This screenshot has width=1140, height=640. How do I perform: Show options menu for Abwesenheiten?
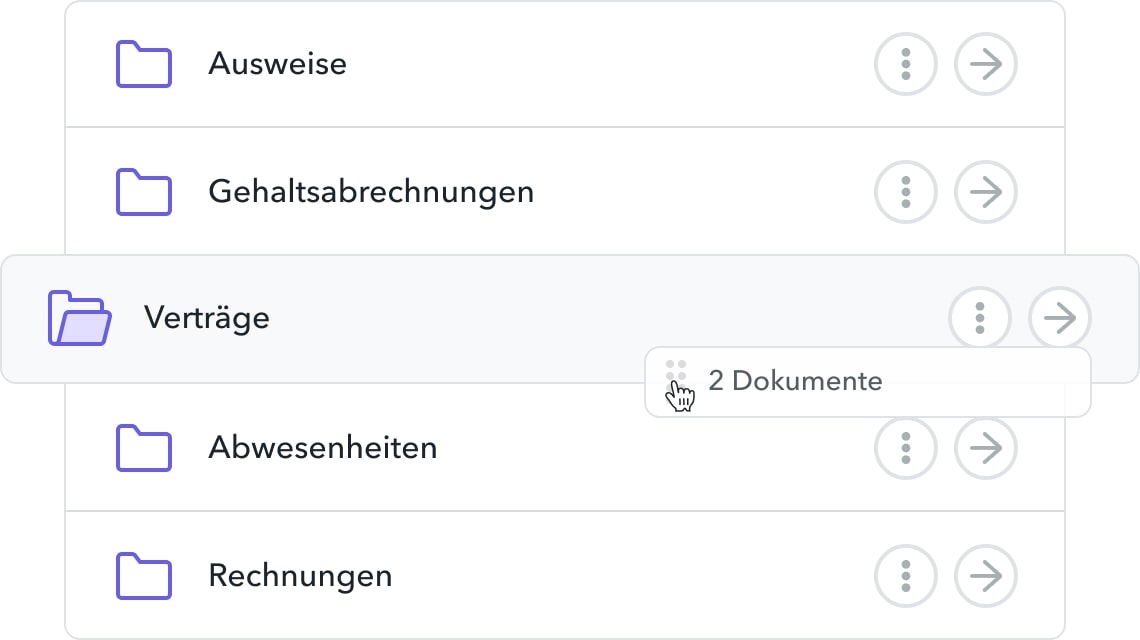coord(906,447)
